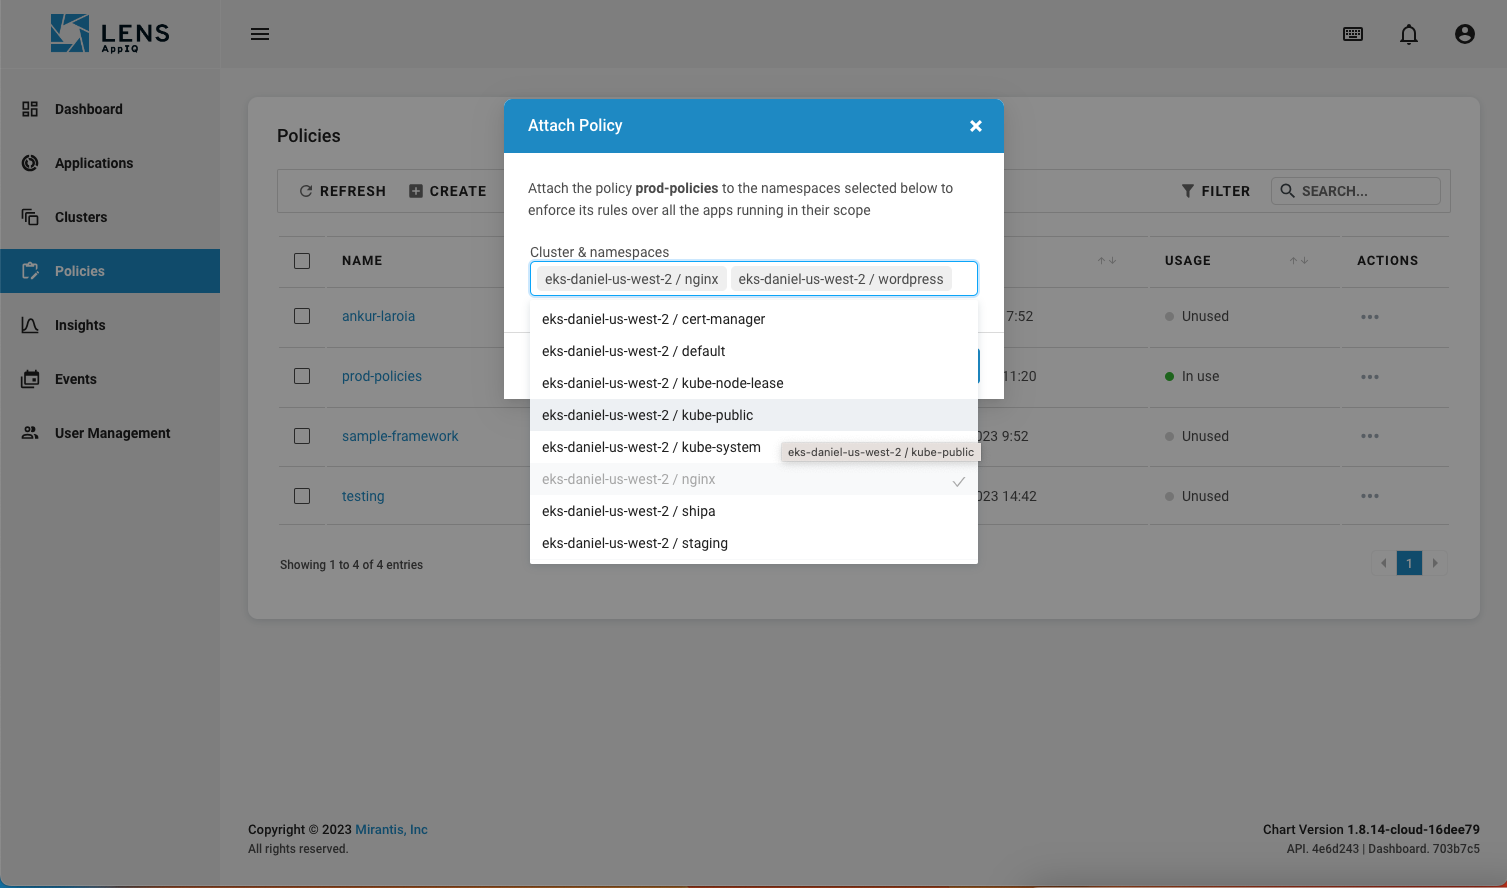This screenshot has width=1507, height=888.
Task: Click the Insights sidebar icon
Action: 30,325
